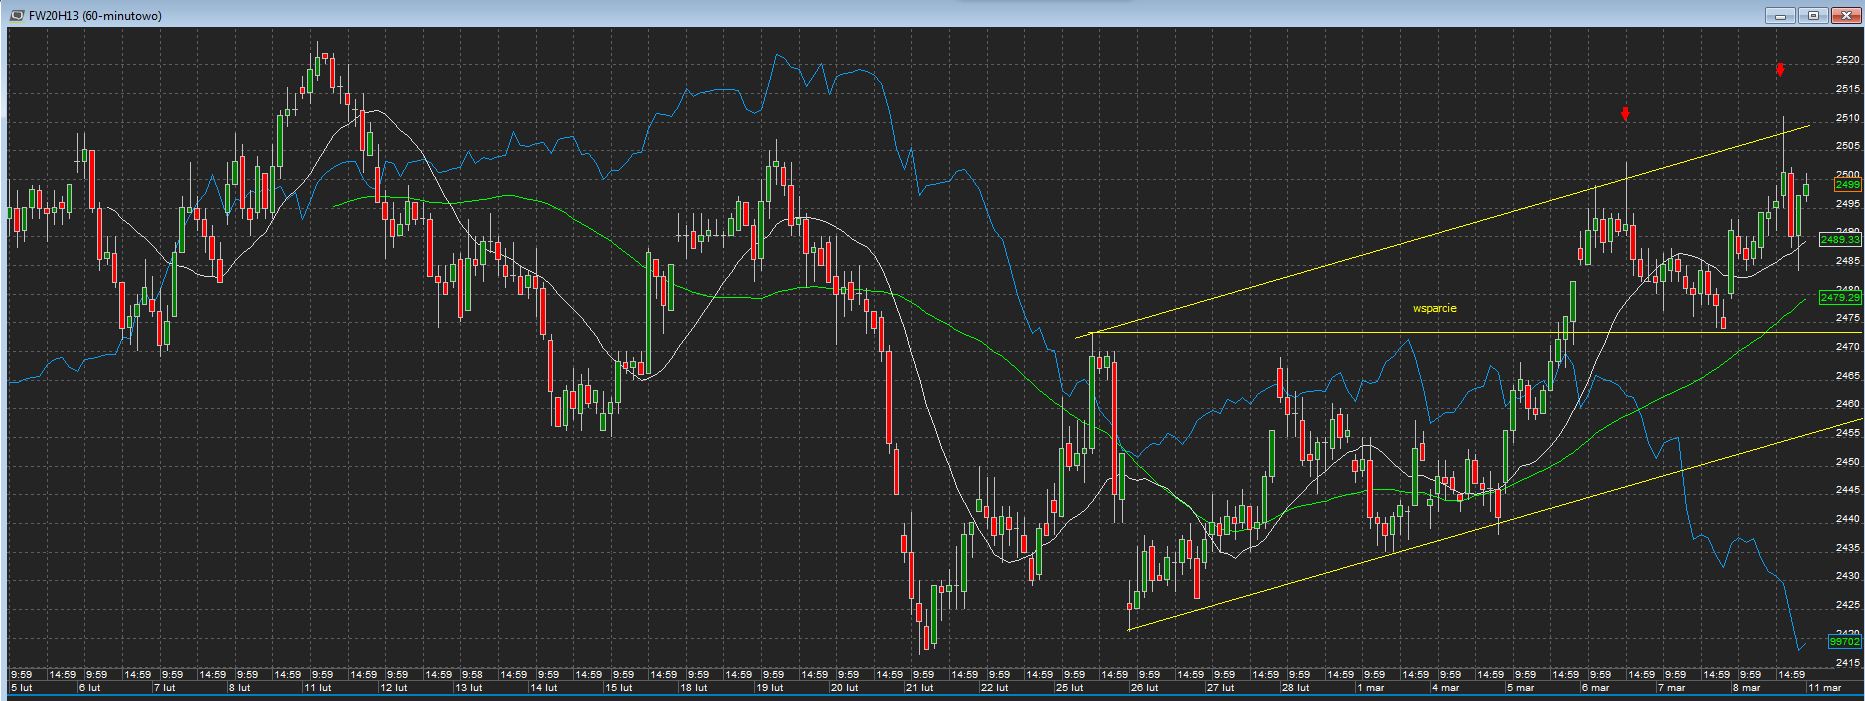Click the chart window icon beside FW20H13

tap(16, 16)
